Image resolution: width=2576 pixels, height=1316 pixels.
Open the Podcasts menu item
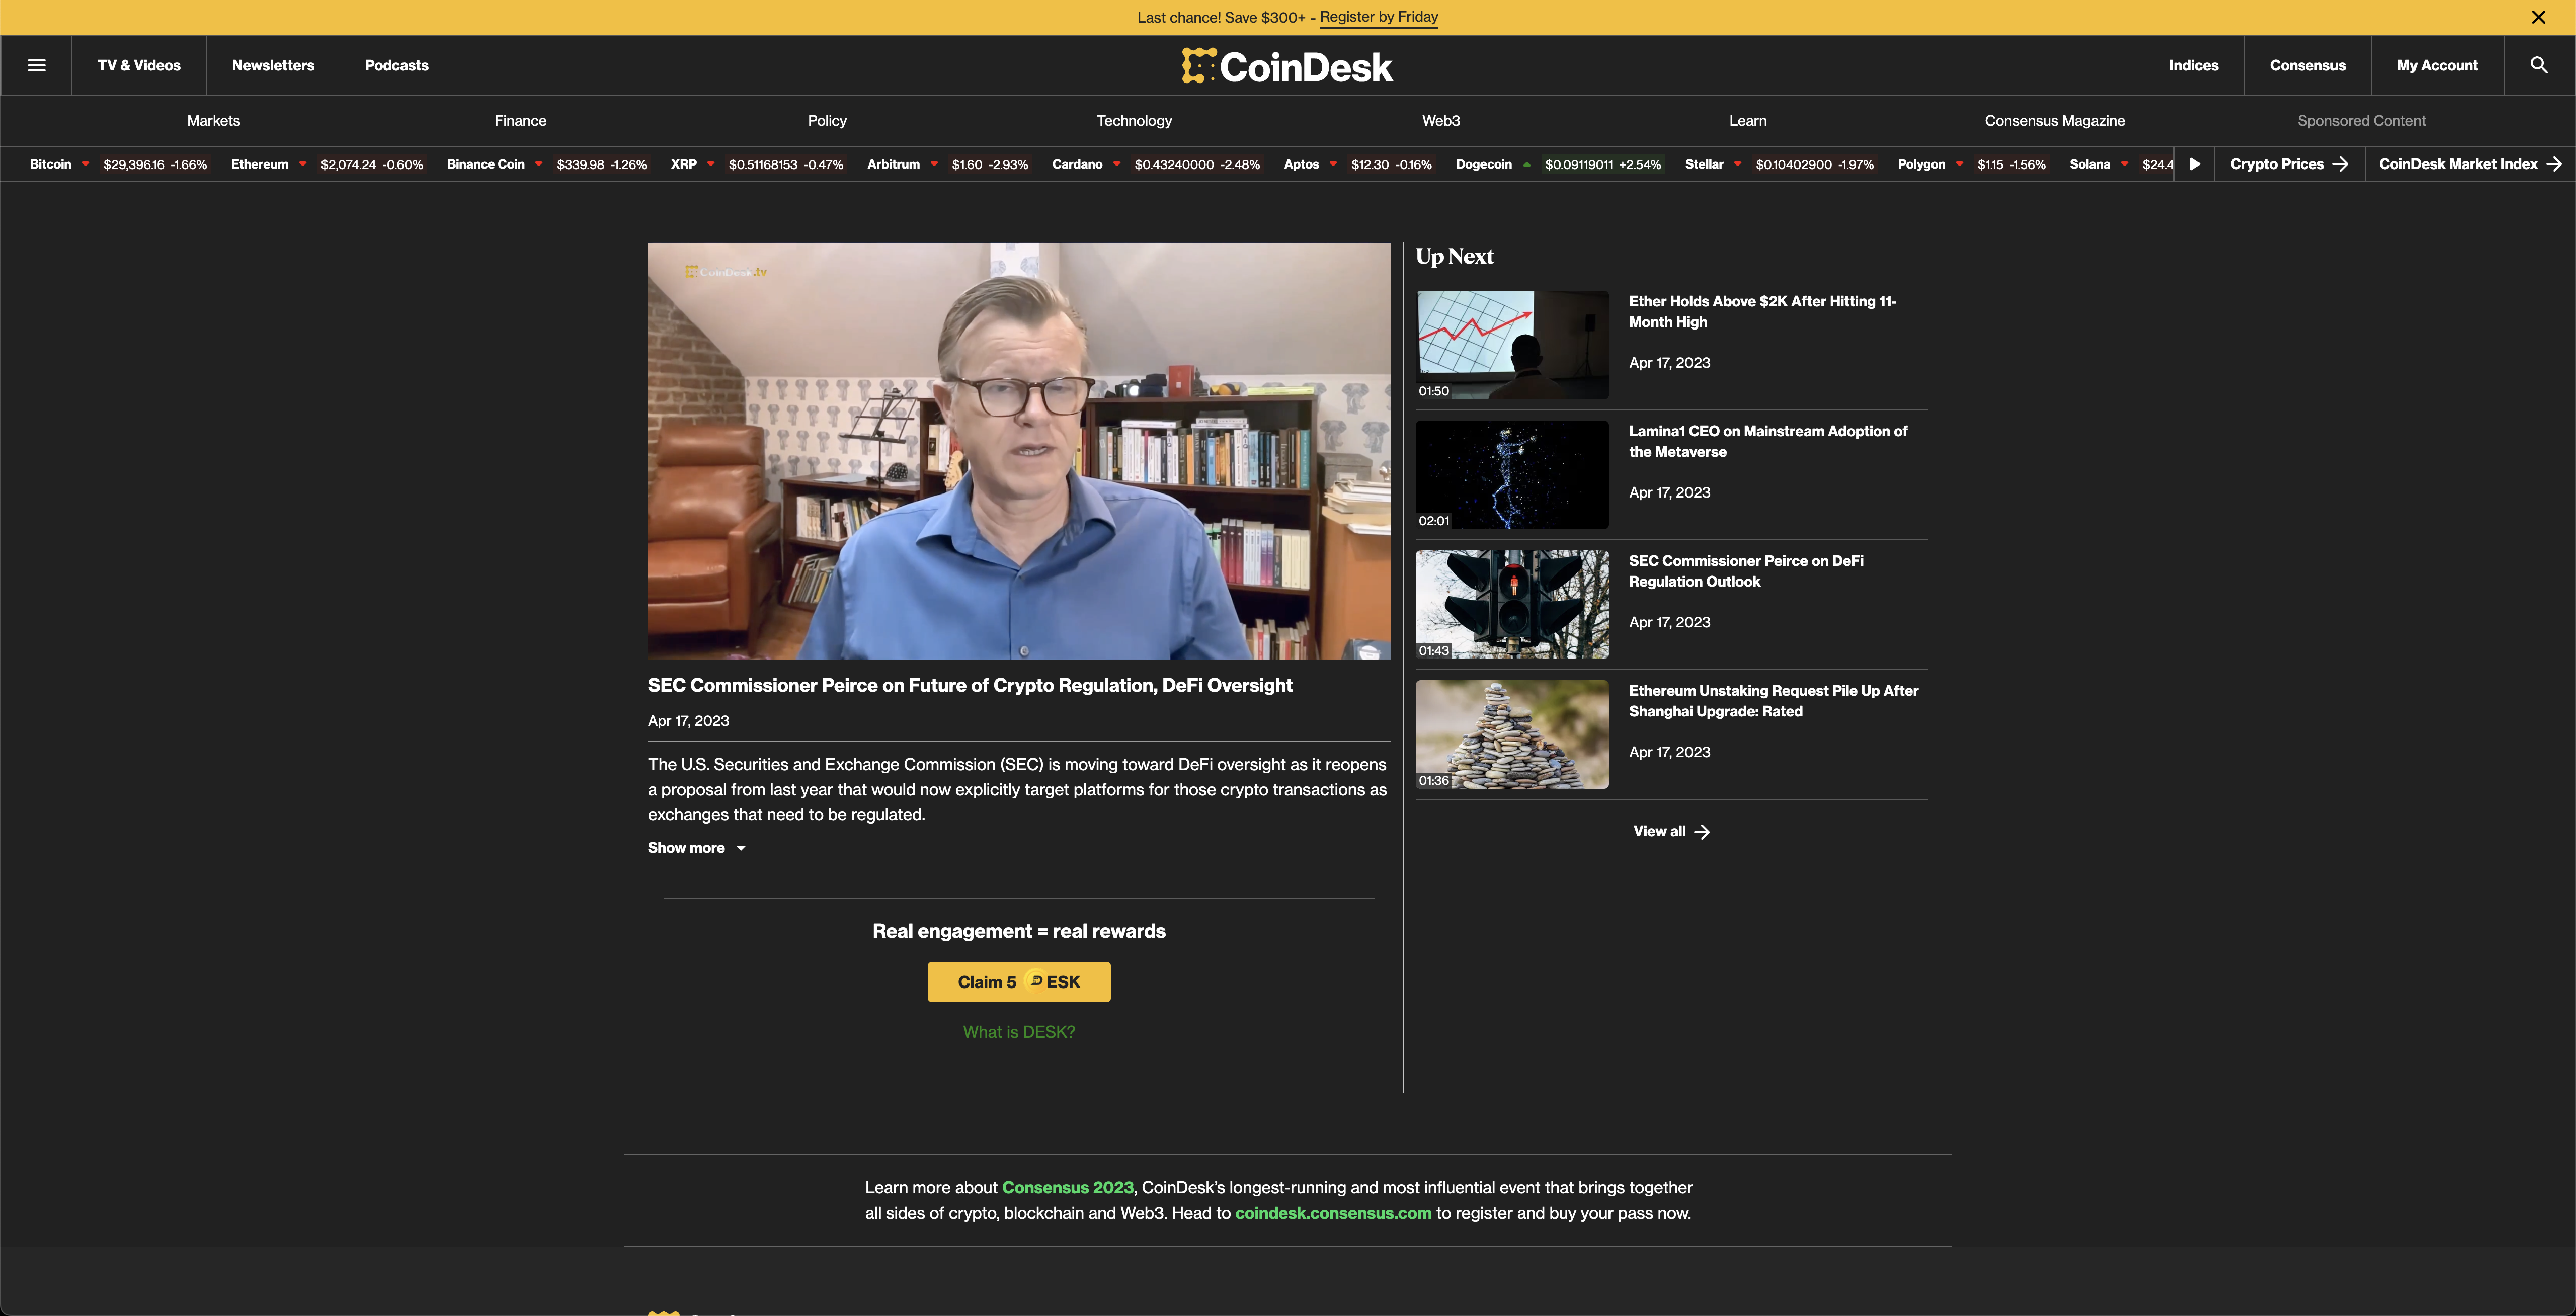396,64
